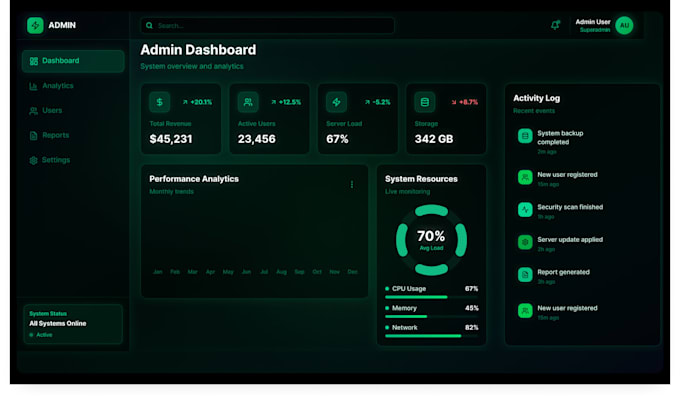Click the System backup completed icon

525,136
